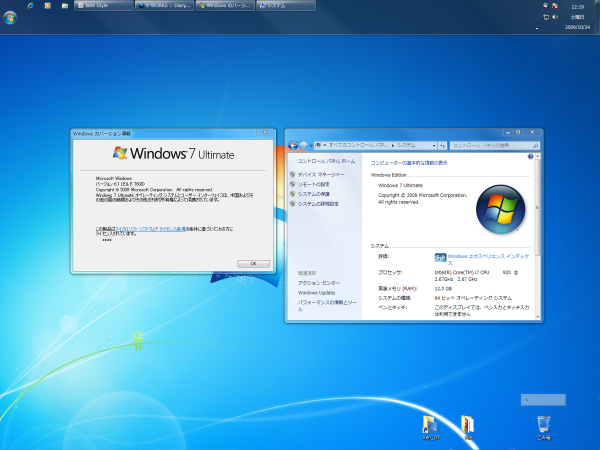Click the shield icon beside リモートの設定
The image size is (600, 450).
tap(293, 184)
